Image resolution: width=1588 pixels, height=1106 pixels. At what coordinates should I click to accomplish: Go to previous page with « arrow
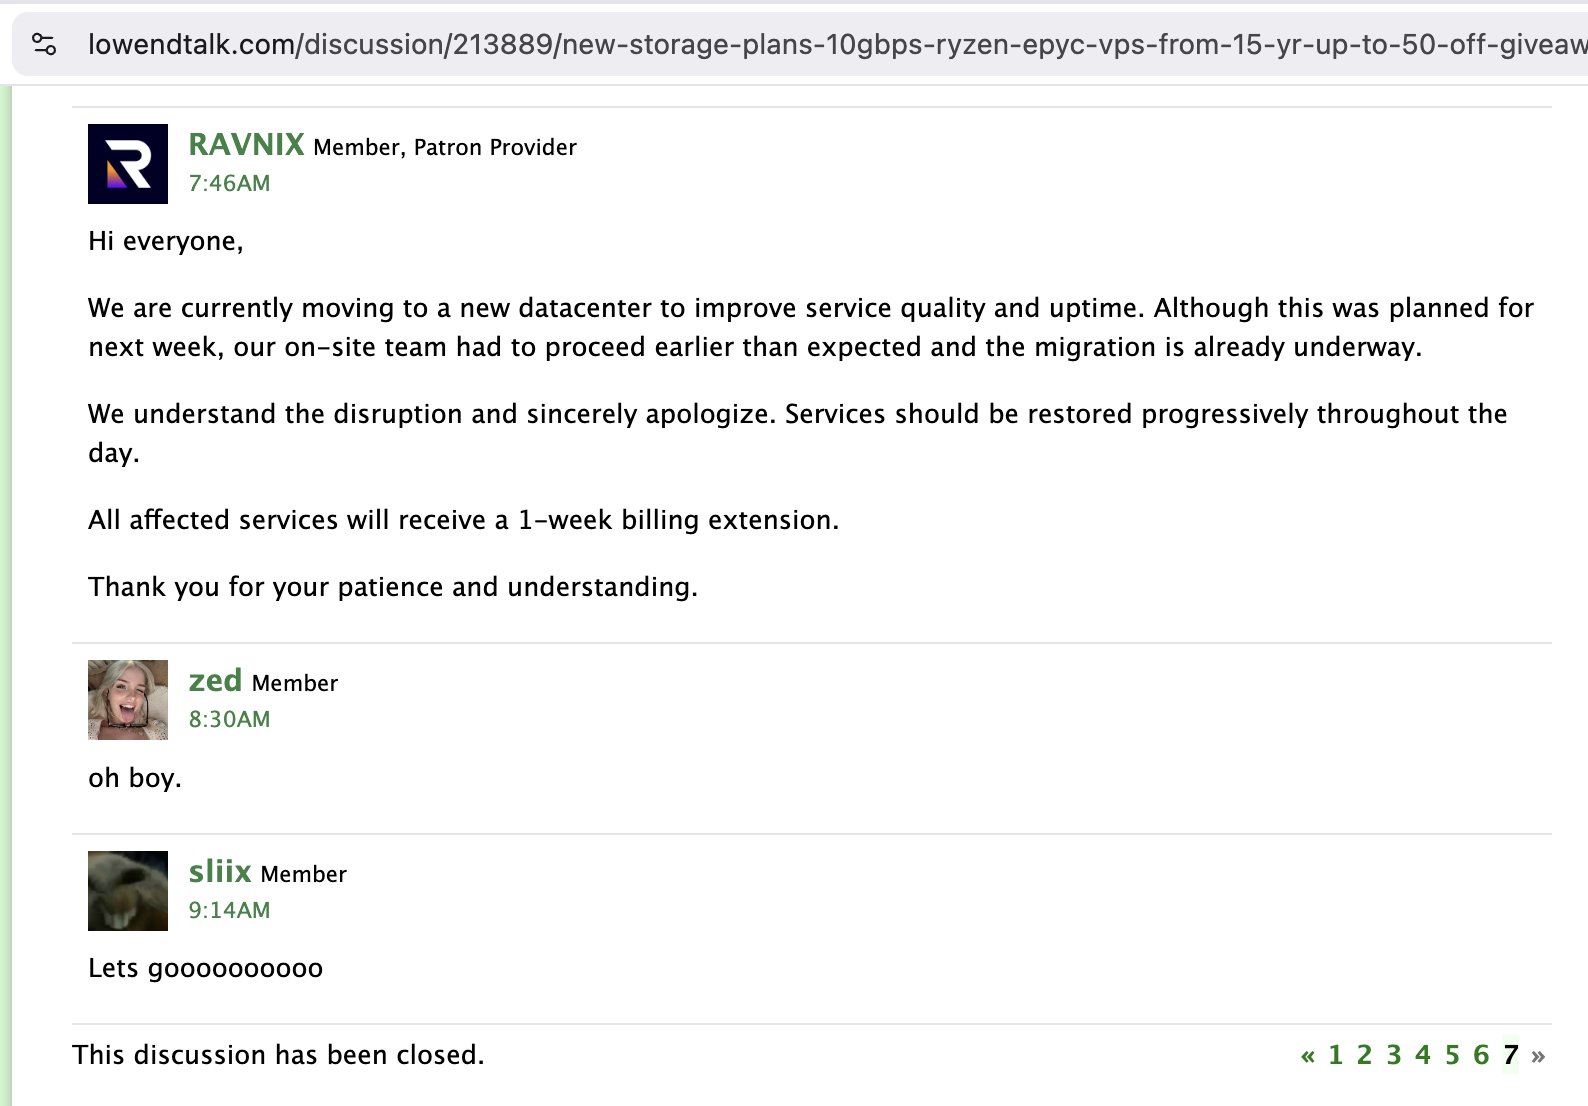(x=1307, y=1055)
